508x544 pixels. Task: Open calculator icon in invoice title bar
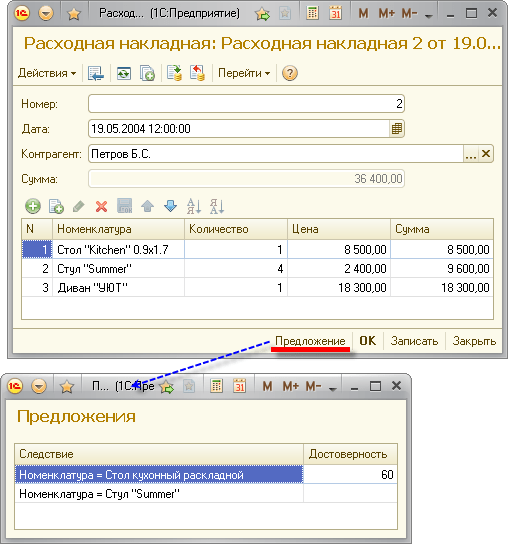(312, 14)
